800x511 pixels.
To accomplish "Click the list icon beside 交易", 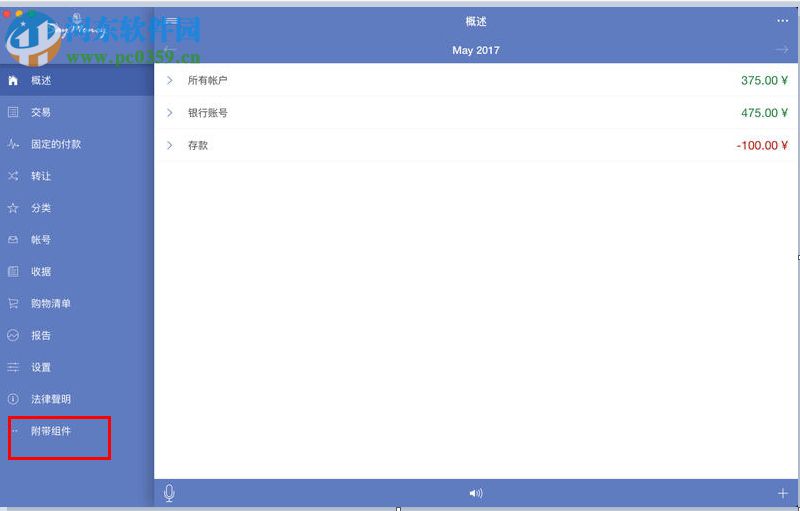I will 13,112.
